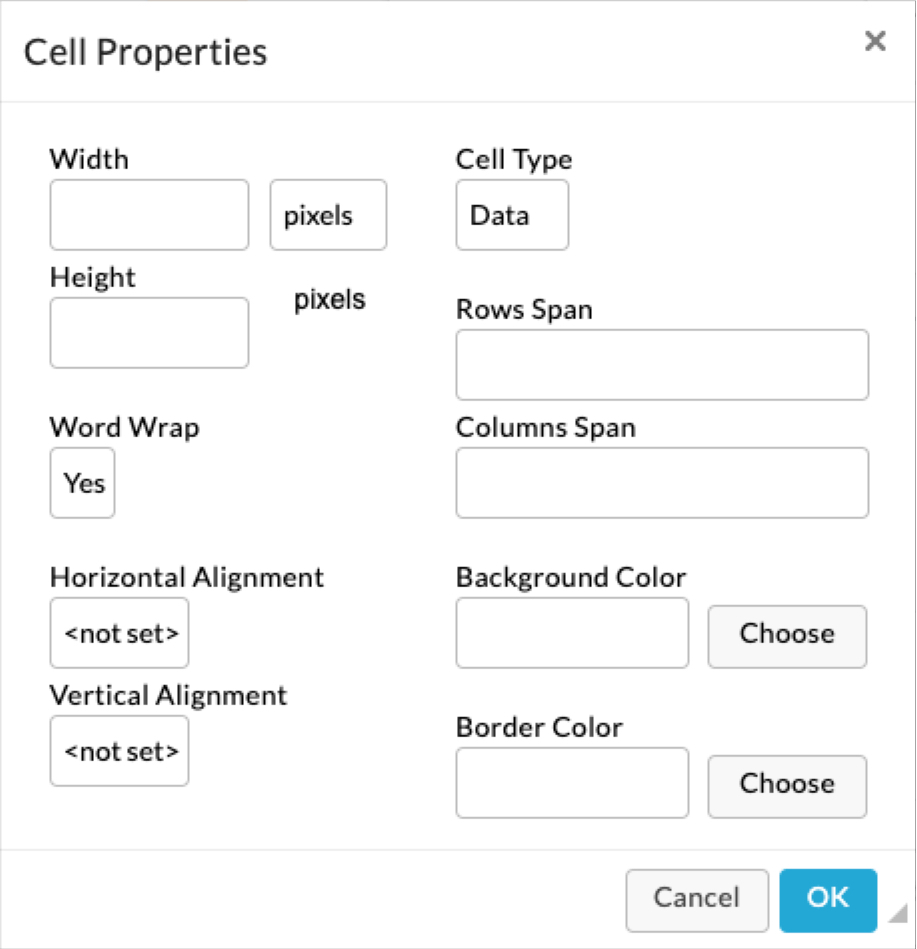
Task: Click the Width input field
Action: 148,215
